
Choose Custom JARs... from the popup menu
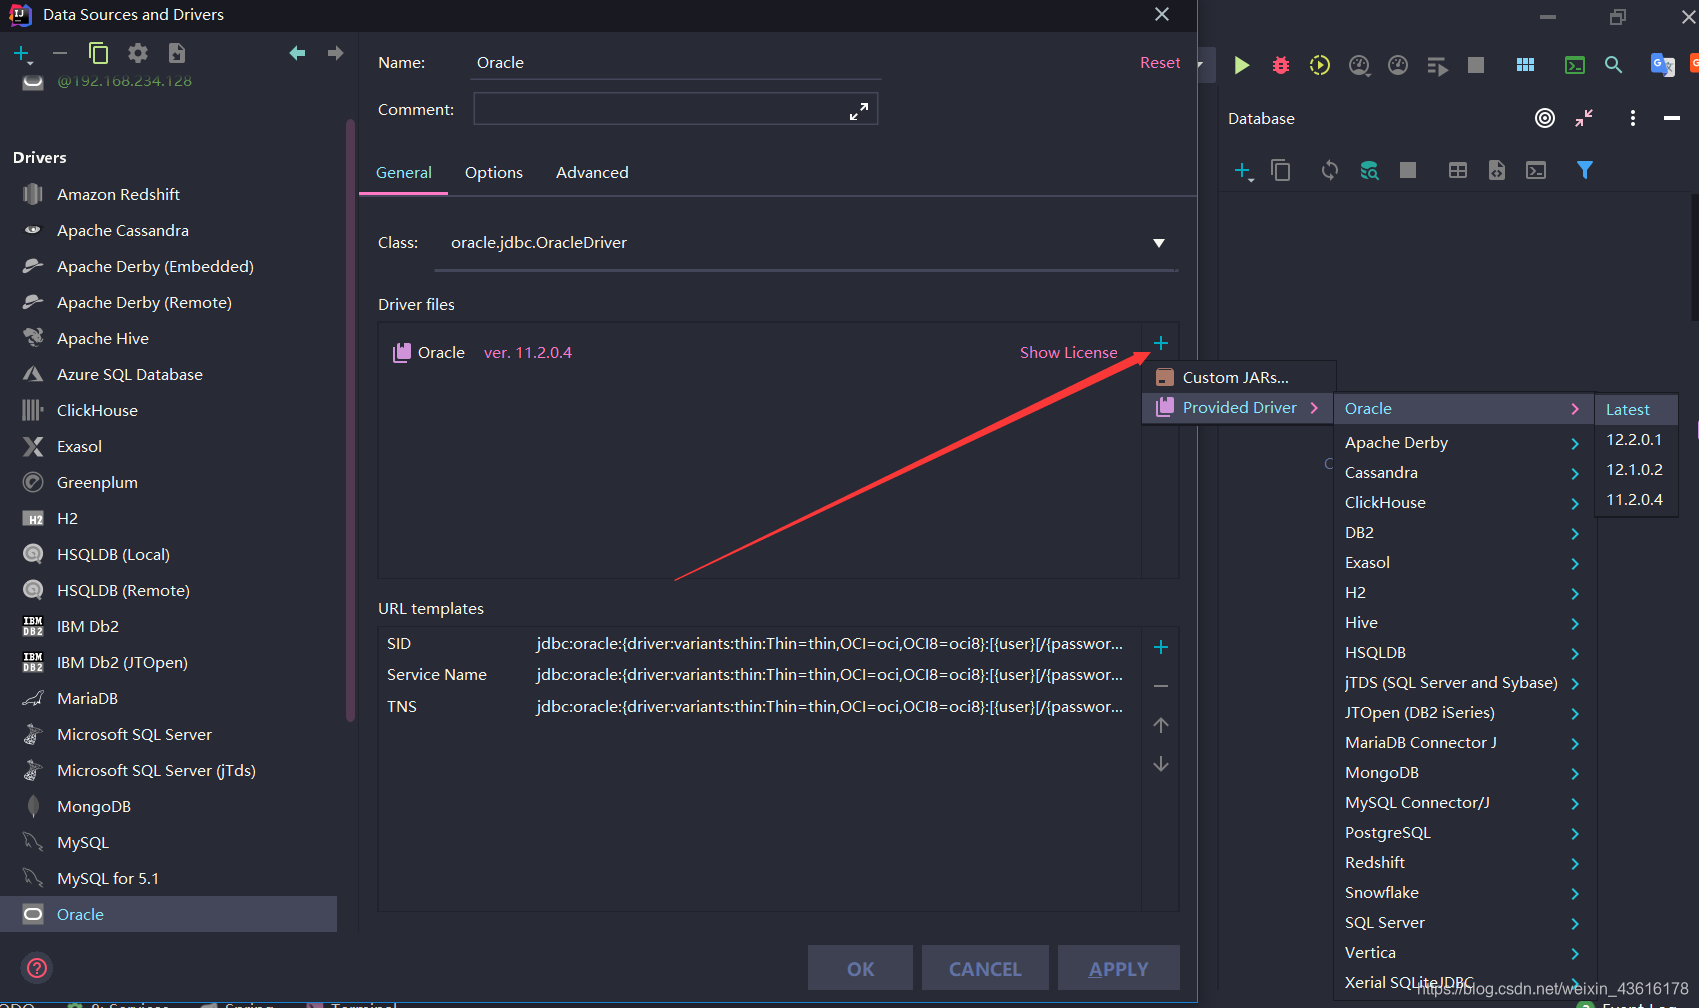1239,378
